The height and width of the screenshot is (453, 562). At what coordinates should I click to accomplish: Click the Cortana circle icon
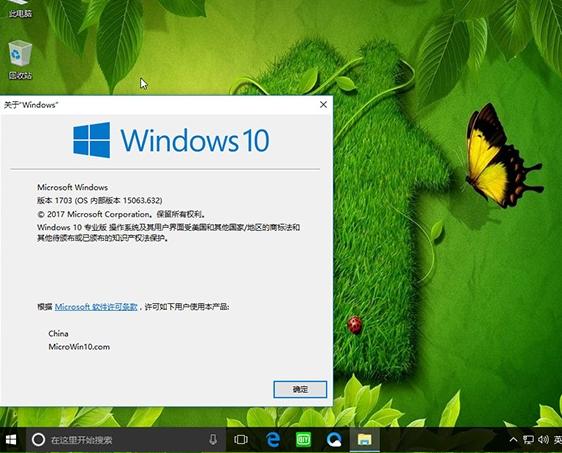pos(38,440)
